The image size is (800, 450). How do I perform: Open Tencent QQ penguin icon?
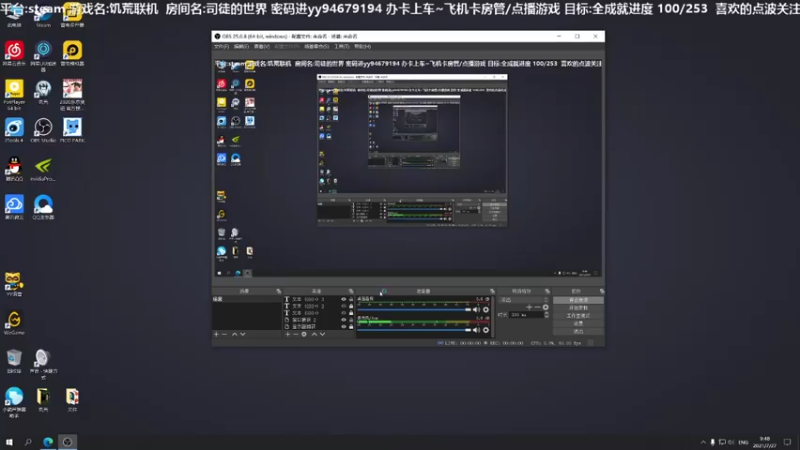[14, 169]
